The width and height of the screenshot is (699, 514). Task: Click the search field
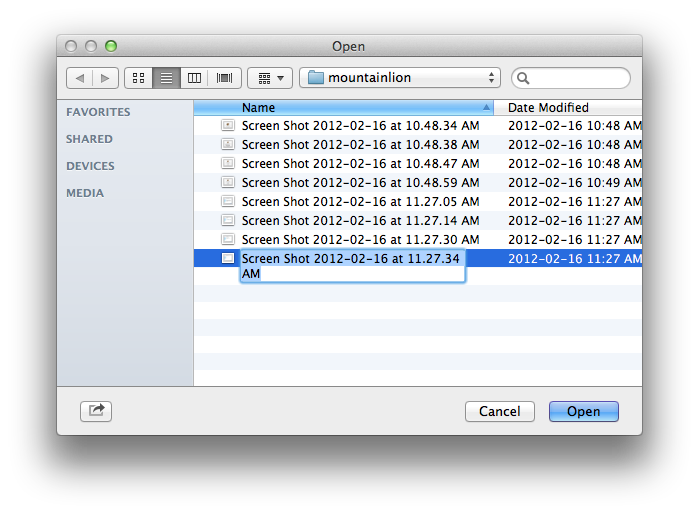click(x=571, y=78)
